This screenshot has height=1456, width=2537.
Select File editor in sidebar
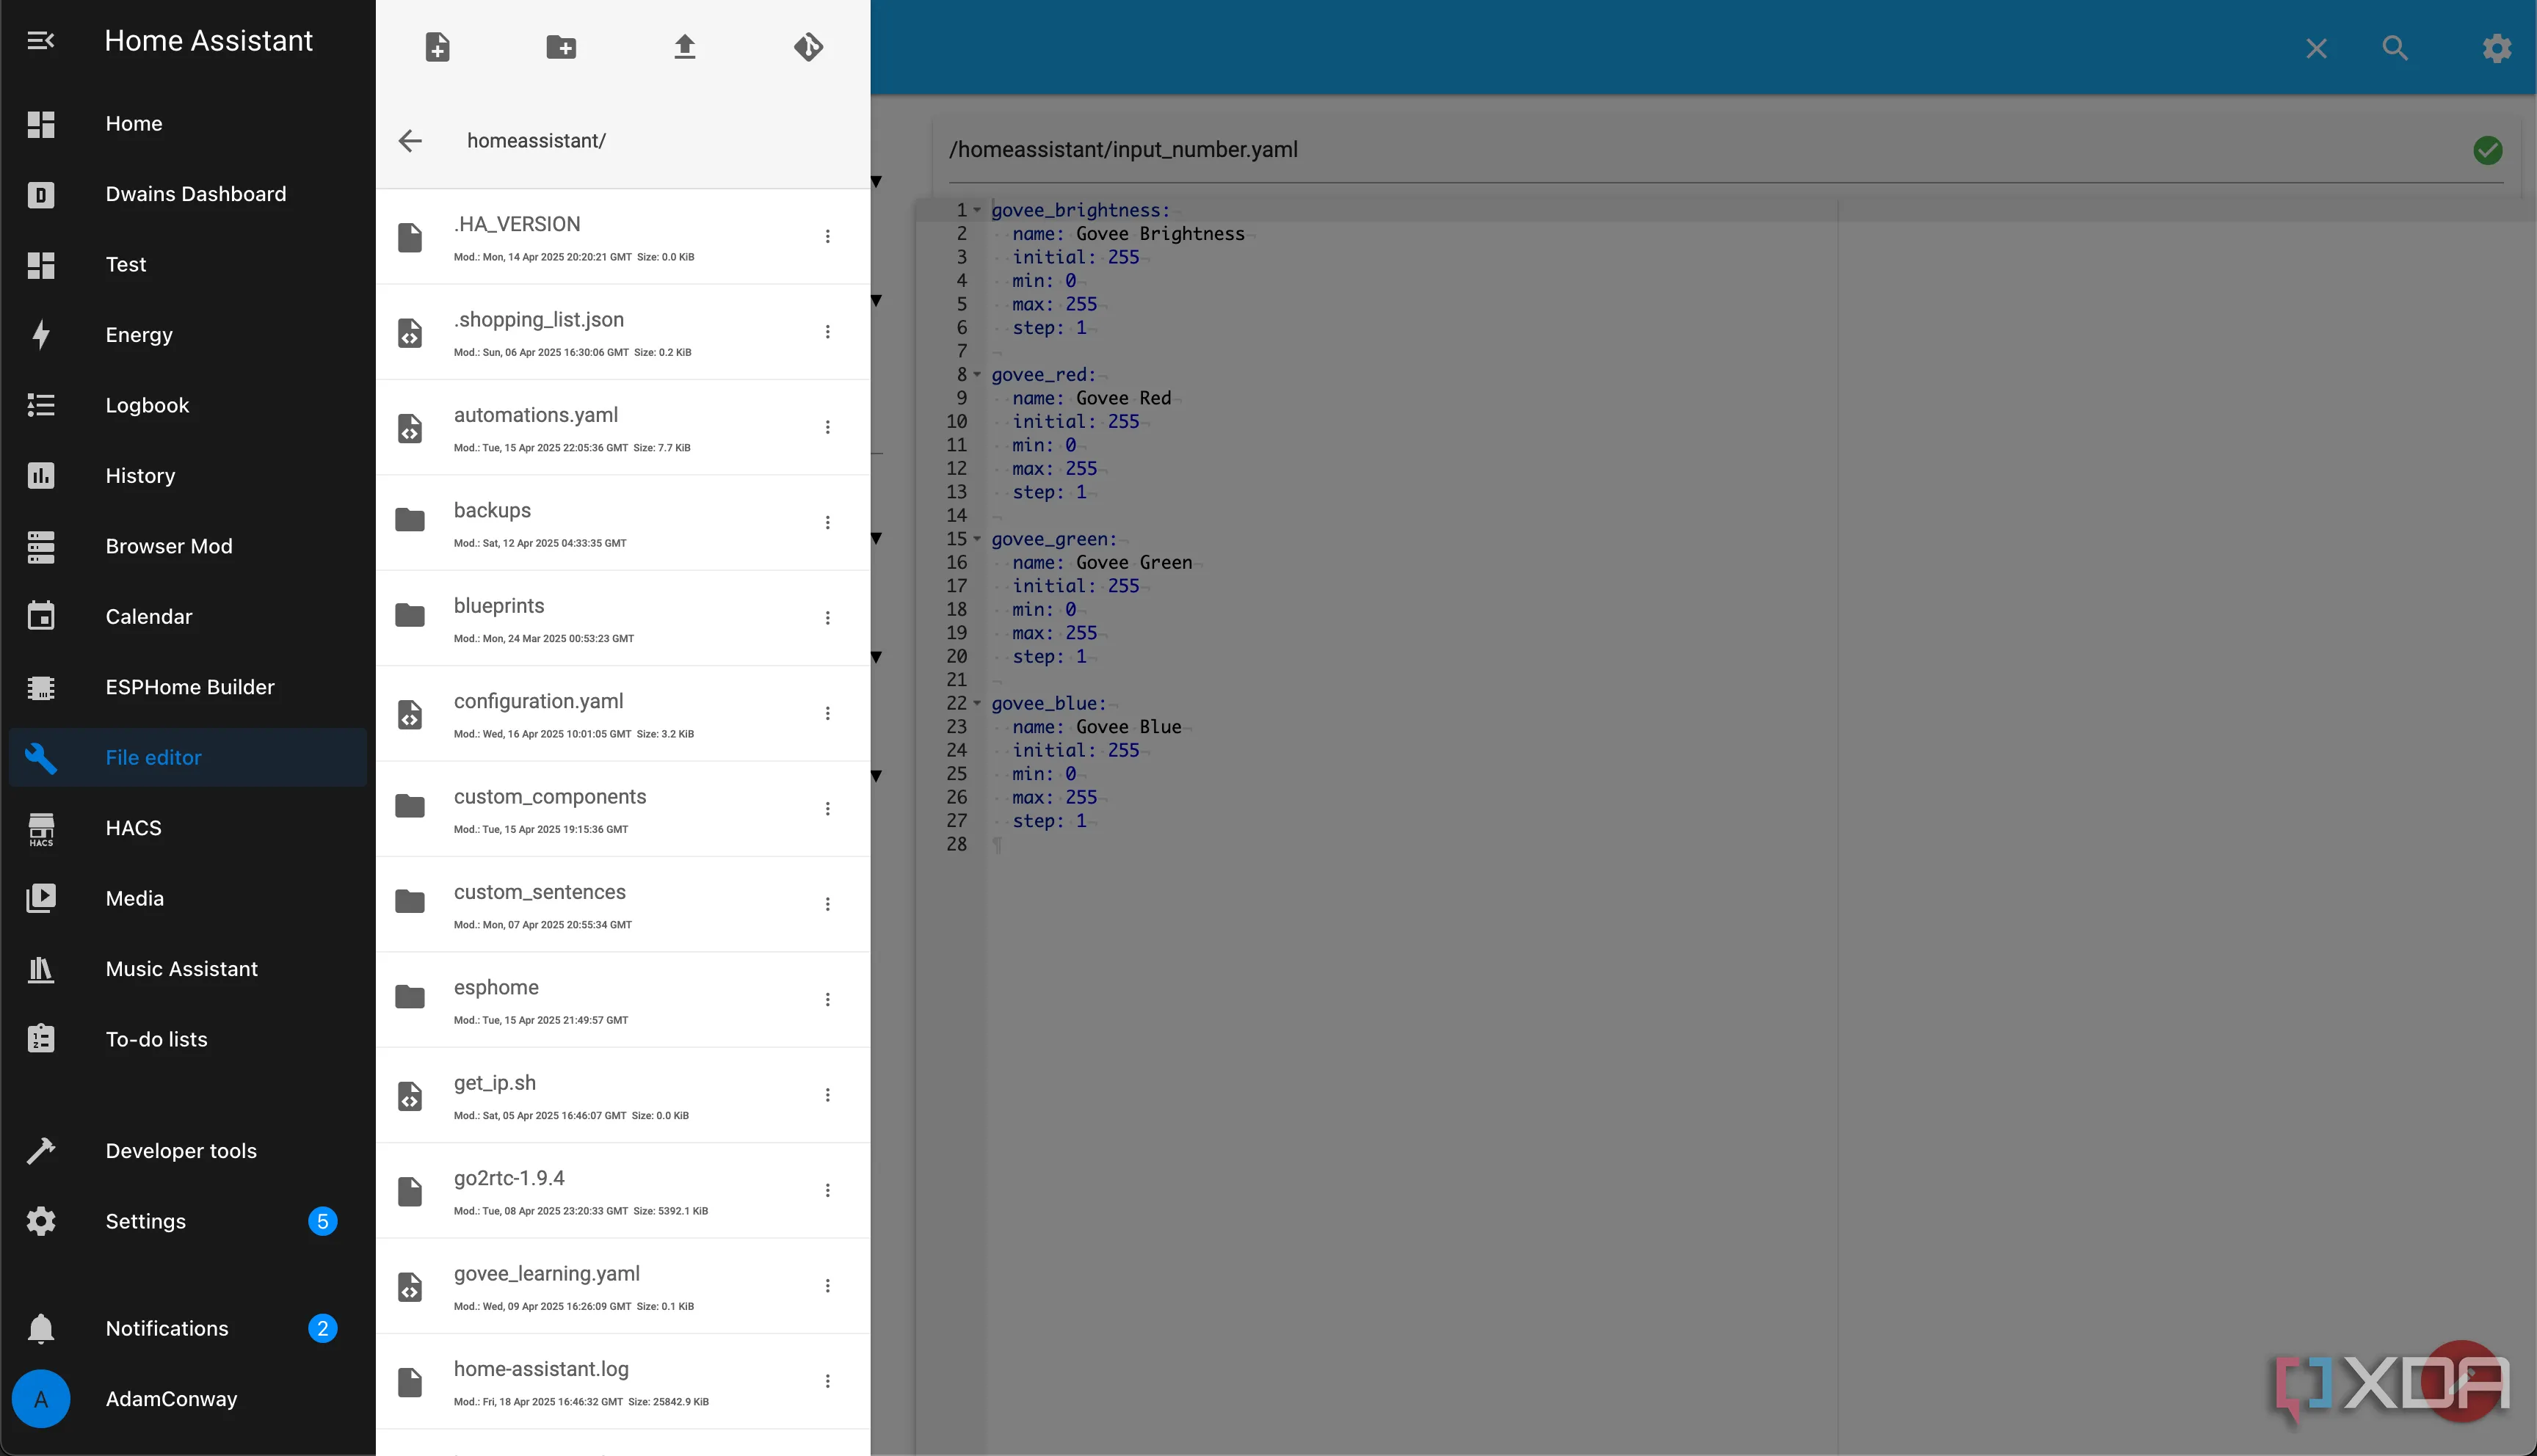tap(188, 758)
